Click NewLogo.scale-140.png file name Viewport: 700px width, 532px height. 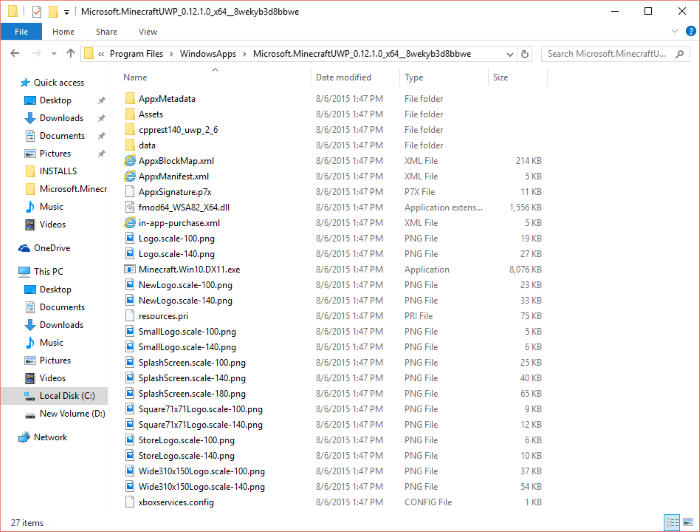click(x=185, y=300)
